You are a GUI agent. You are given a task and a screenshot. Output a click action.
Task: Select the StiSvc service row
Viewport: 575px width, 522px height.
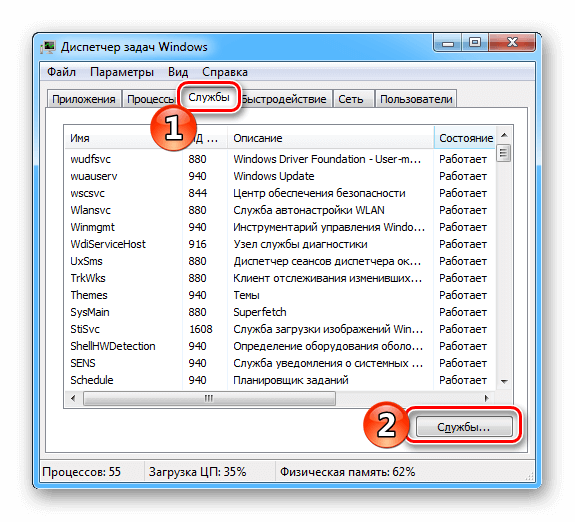click(281, 329)
